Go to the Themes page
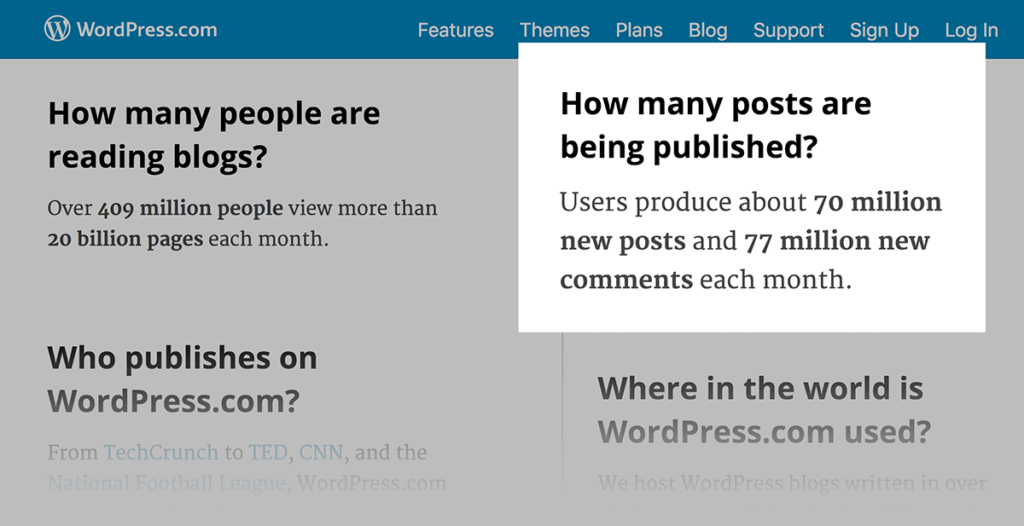Image resolution: width=1024 pixels, height=526 pixels. [555, 30]
